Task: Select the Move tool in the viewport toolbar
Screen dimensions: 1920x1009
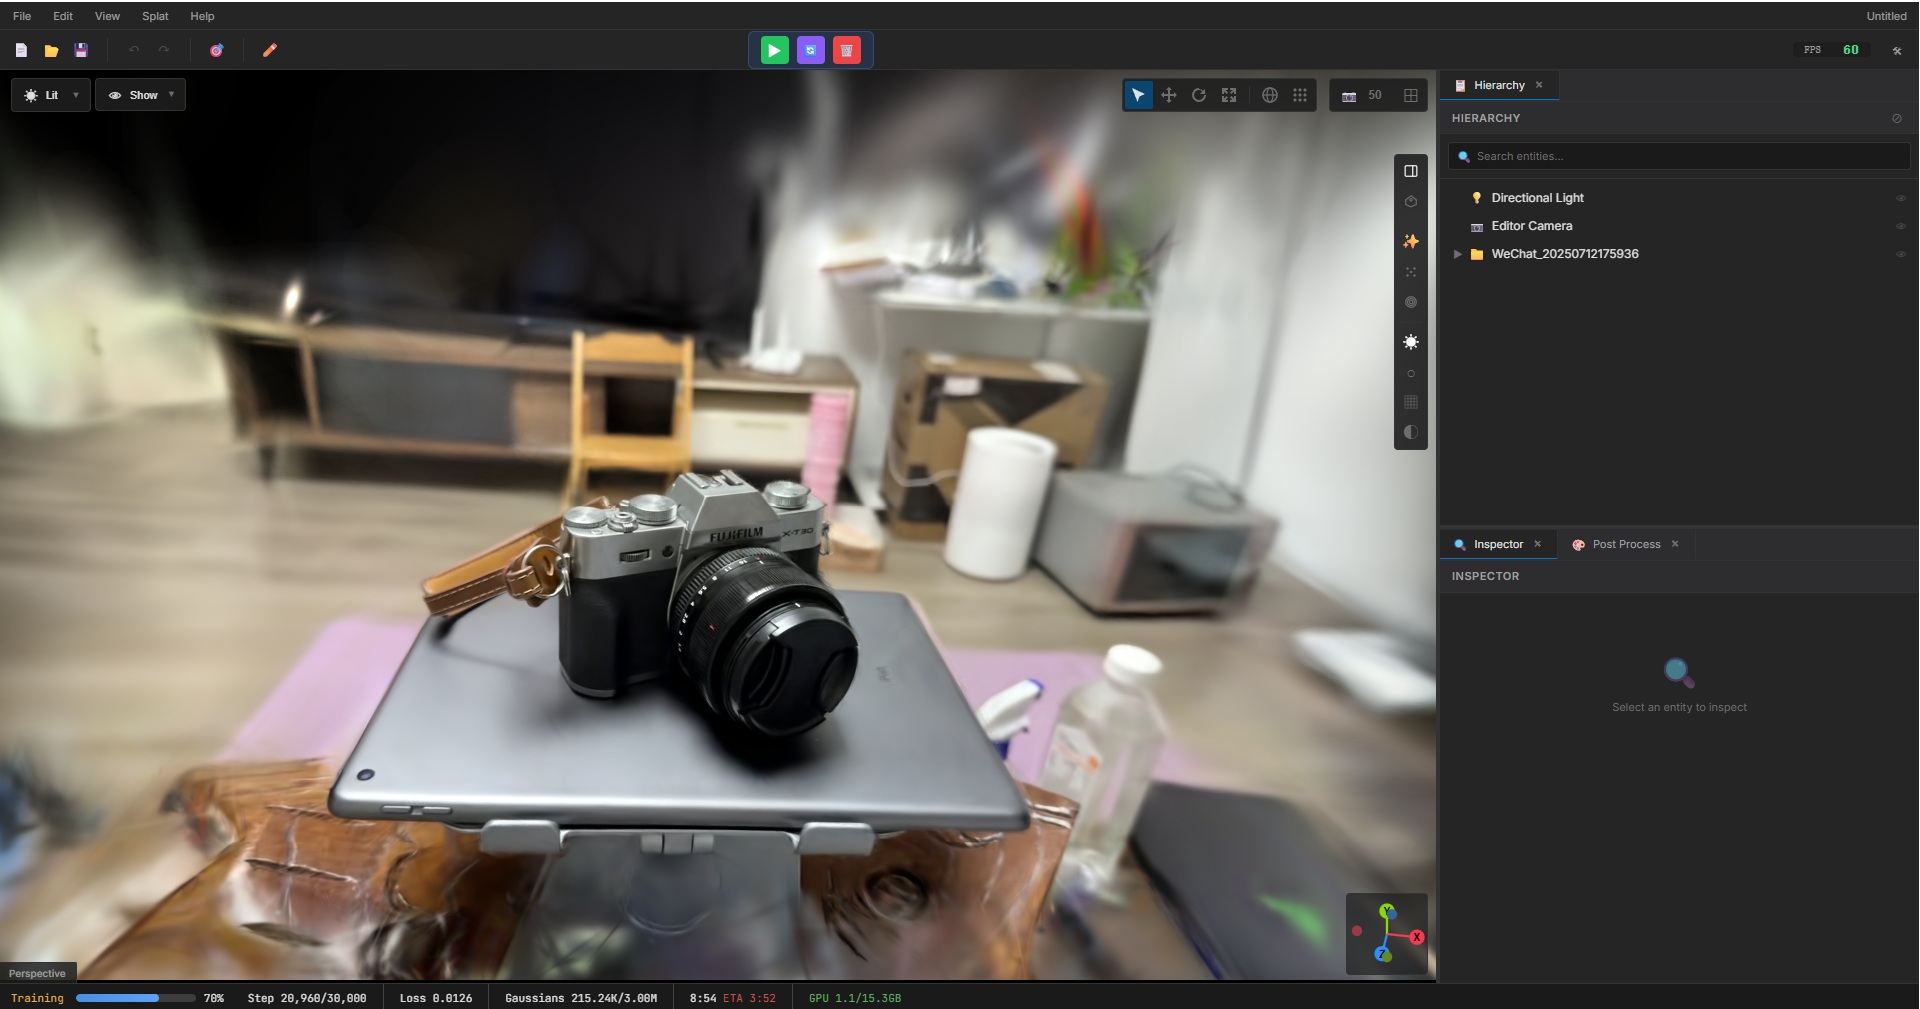Action: point(1168,95)
